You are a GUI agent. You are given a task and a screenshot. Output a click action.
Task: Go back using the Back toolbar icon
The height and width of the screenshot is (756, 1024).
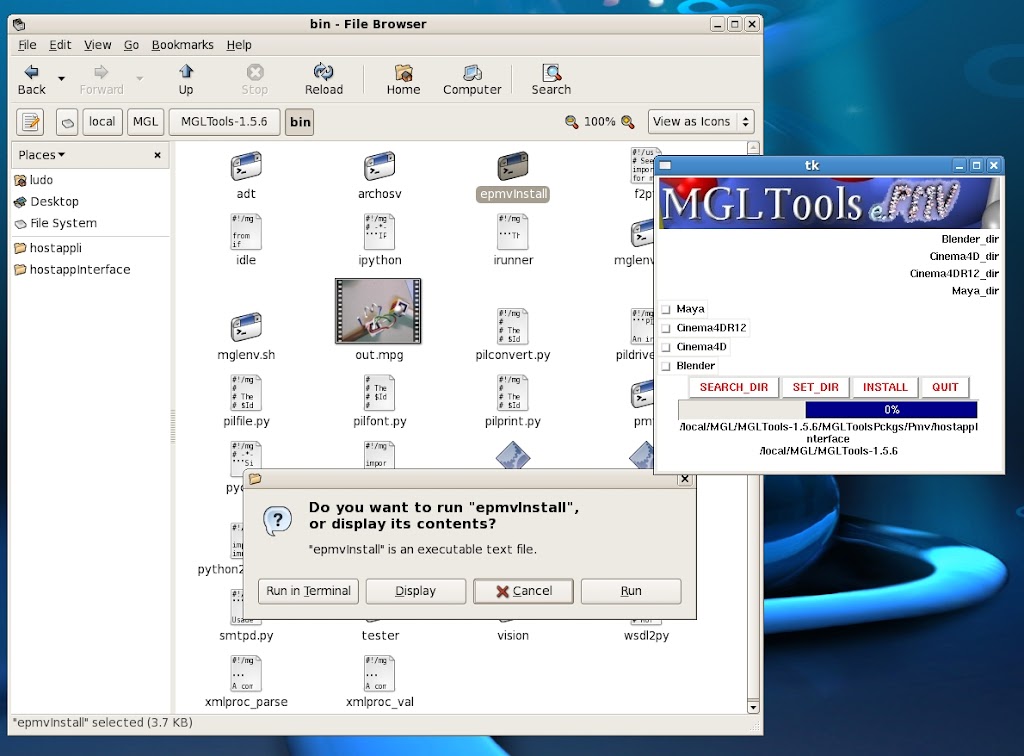pos(31,80)
